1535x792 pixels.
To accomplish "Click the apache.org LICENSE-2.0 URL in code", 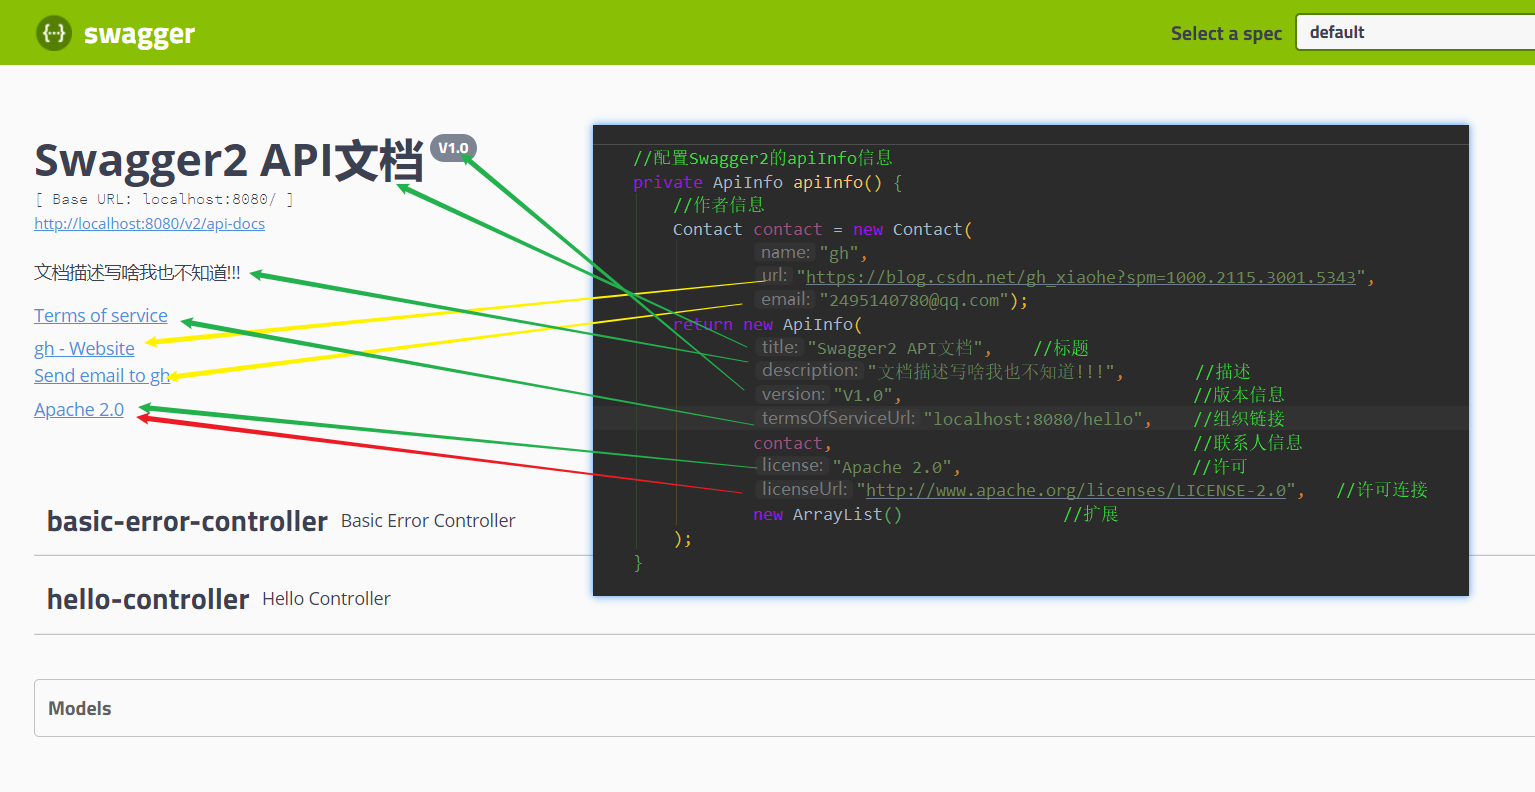I will tap(1076, 490).
